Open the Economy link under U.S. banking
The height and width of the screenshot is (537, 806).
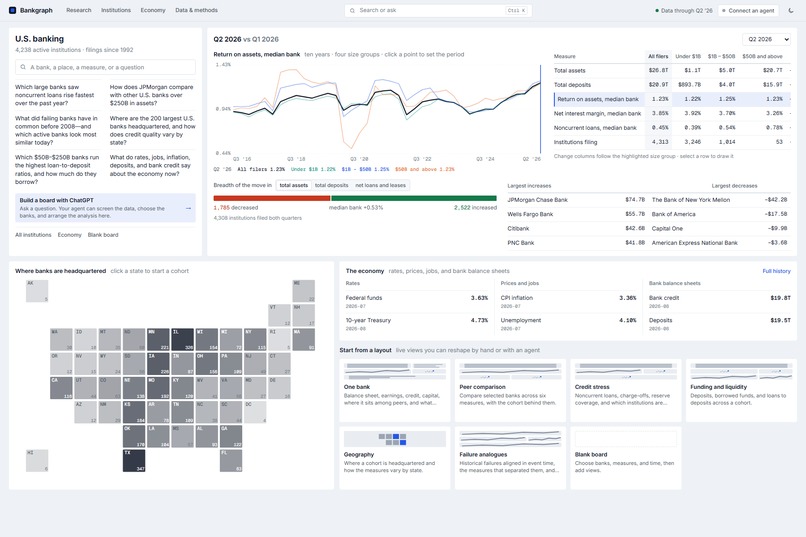pyautogui.click(x=69, y=235)
